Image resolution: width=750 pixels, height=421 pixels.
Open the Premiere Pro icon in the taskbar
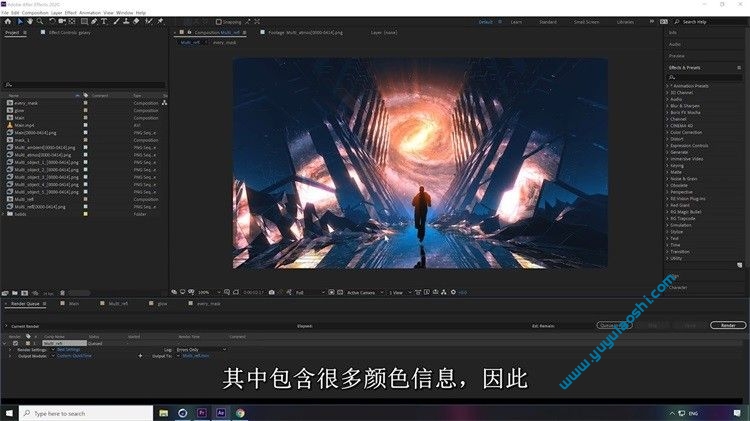[x=202, y=413]
